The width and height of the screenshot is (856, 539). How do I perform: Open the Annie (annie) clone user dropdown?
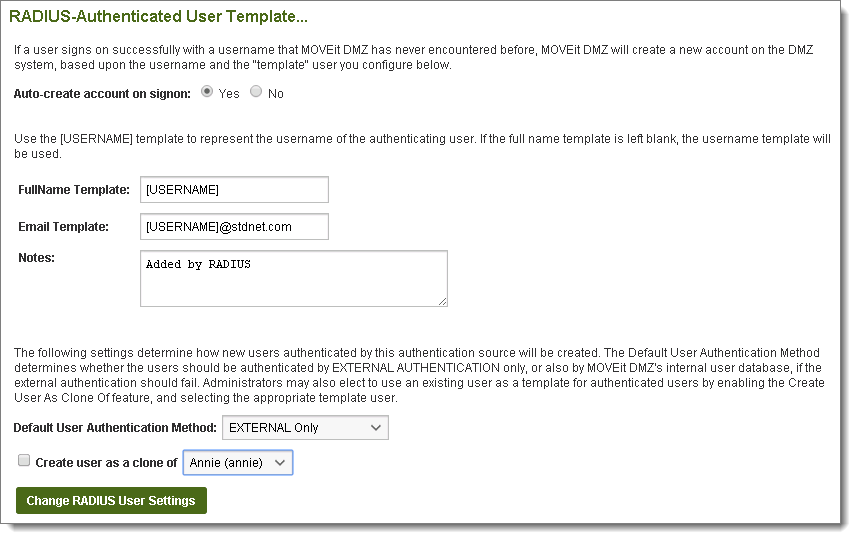238,463
